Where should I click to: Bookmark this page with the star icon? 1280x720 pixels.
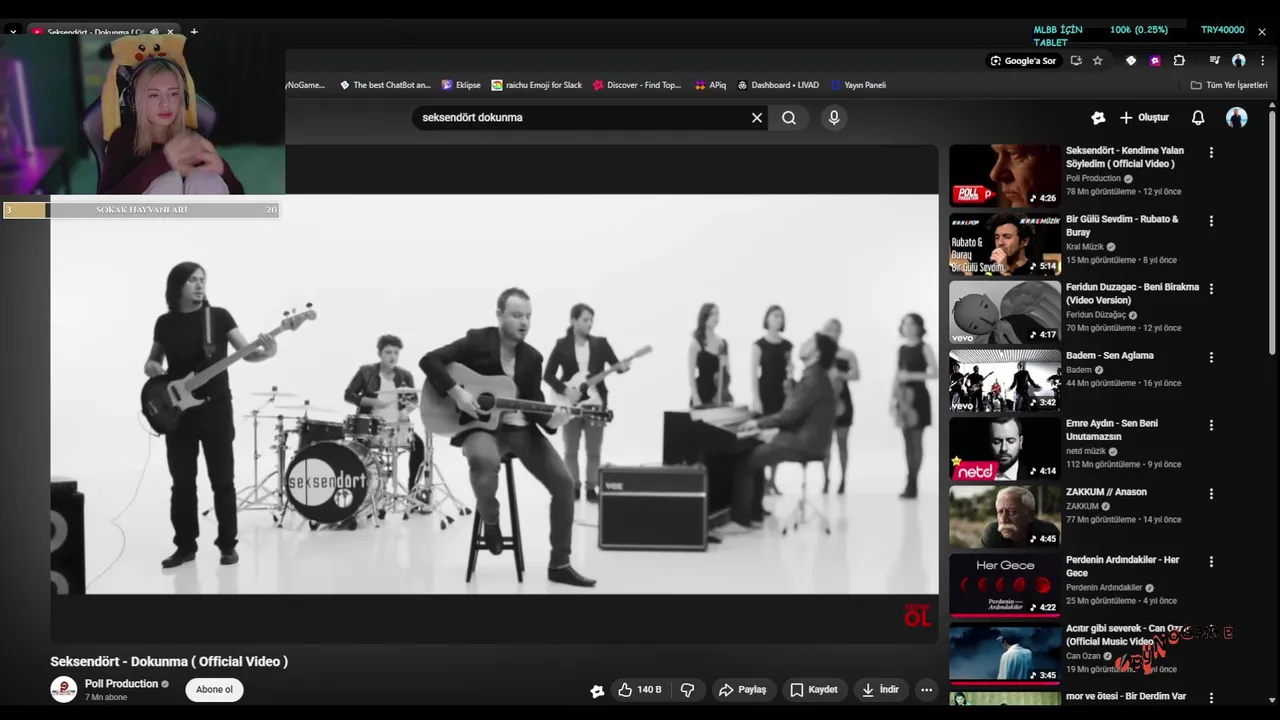tap(1097, 61)
